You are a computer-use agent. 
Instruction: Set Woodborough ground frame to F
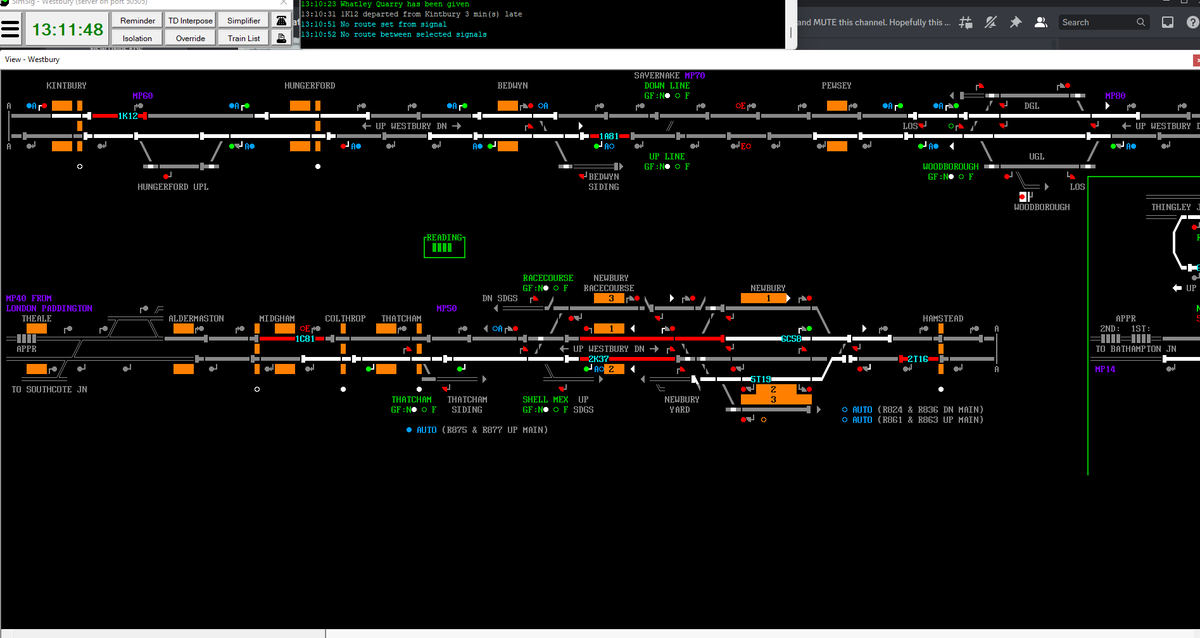point(959,177)
